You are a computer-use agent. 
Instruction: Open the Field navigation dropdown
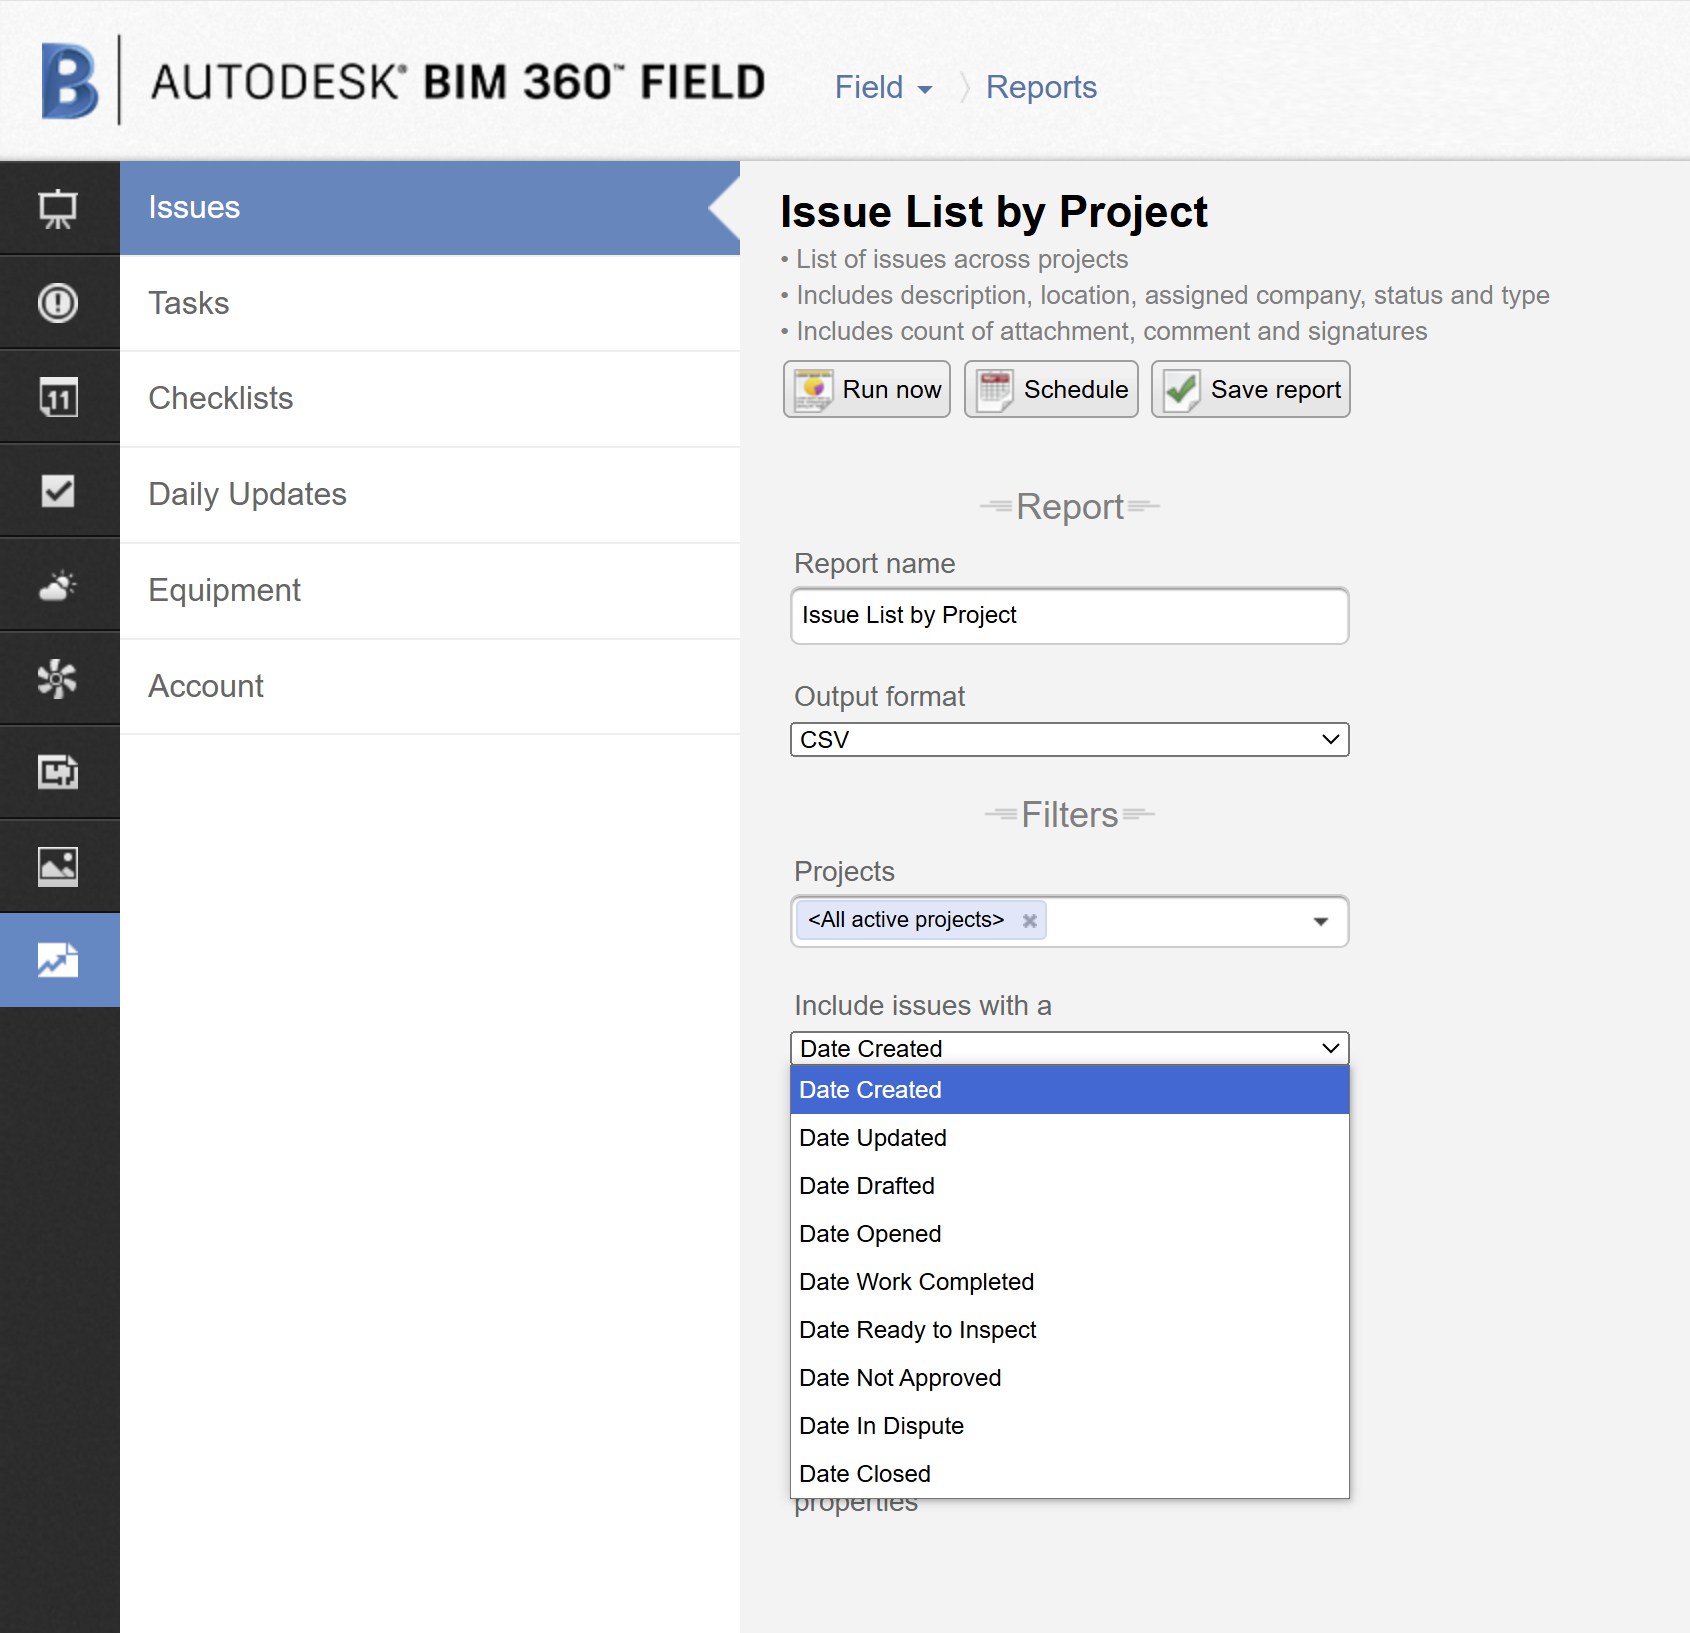[x=883, y=87]
